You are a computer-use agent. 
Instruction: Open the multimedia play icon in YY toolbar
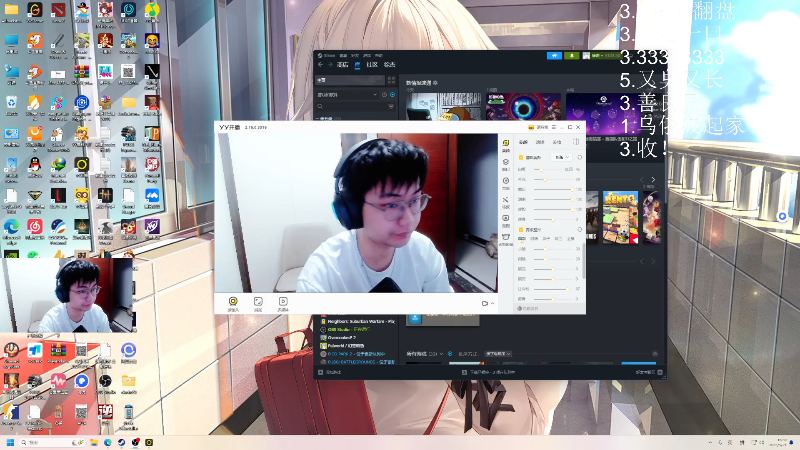(283, 302)
